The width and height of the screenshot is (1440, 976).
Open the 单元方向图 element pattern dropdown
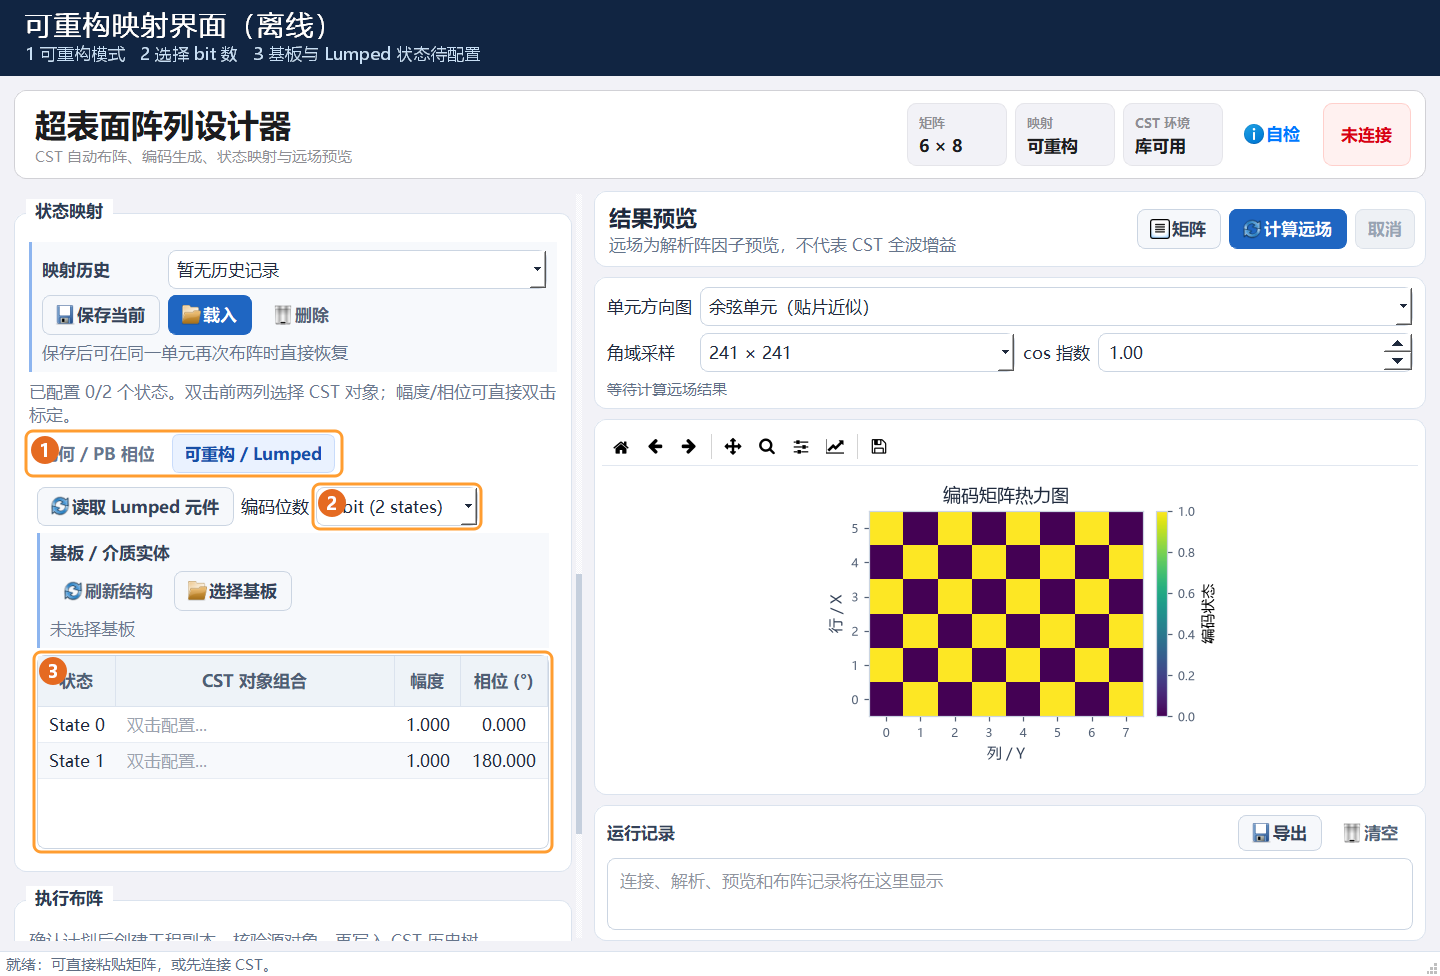1056,307
